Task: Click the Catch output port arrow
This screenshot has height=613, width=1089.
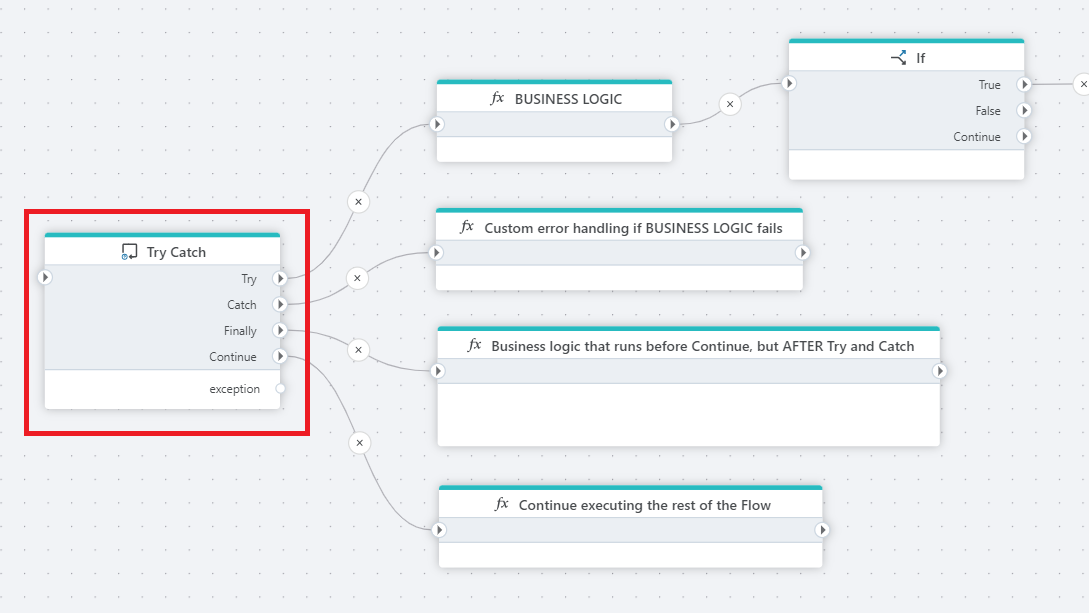Action: pos(280,304)
